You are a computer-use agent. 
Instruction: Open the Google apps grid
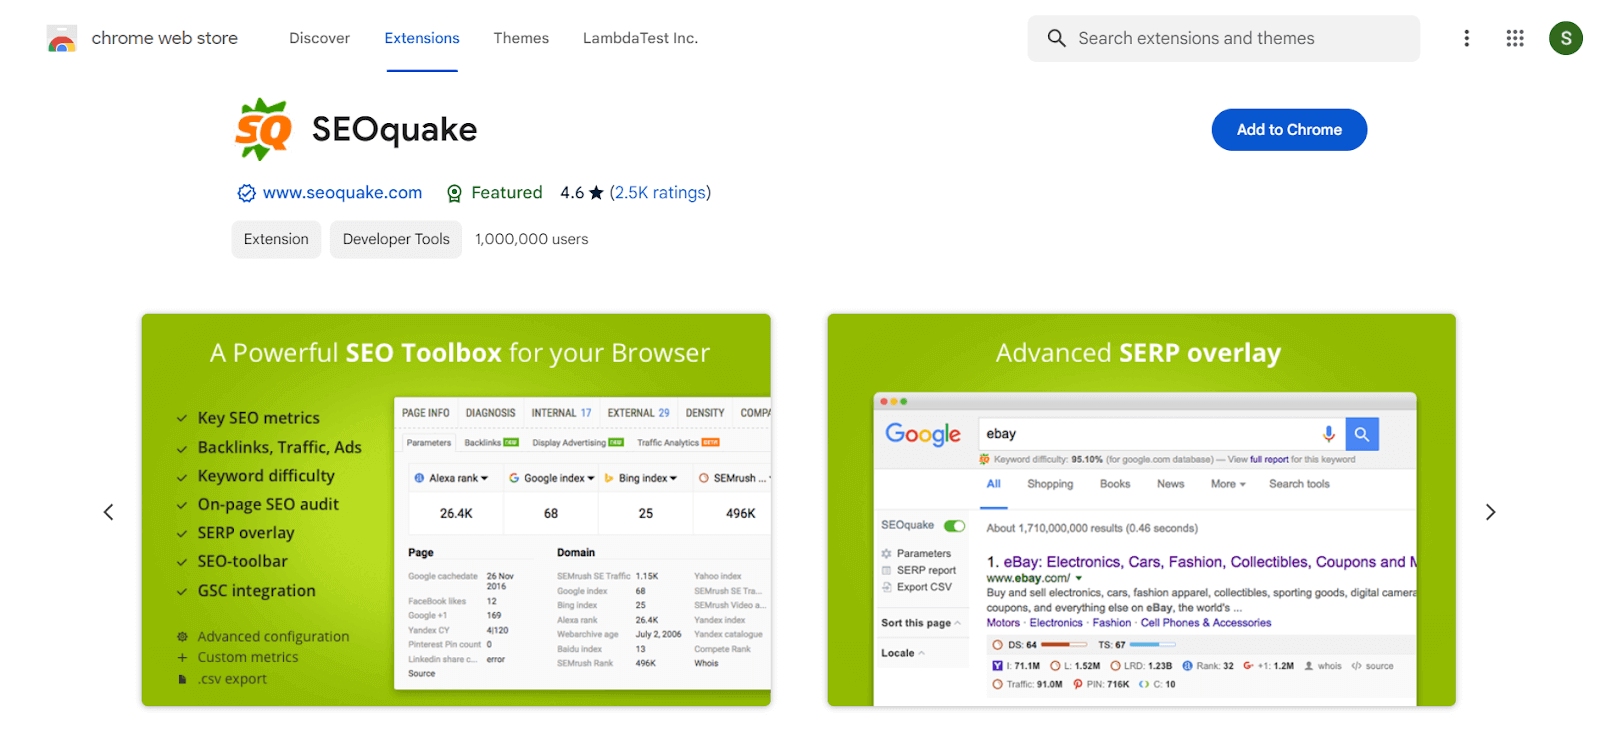(1515, 38)
